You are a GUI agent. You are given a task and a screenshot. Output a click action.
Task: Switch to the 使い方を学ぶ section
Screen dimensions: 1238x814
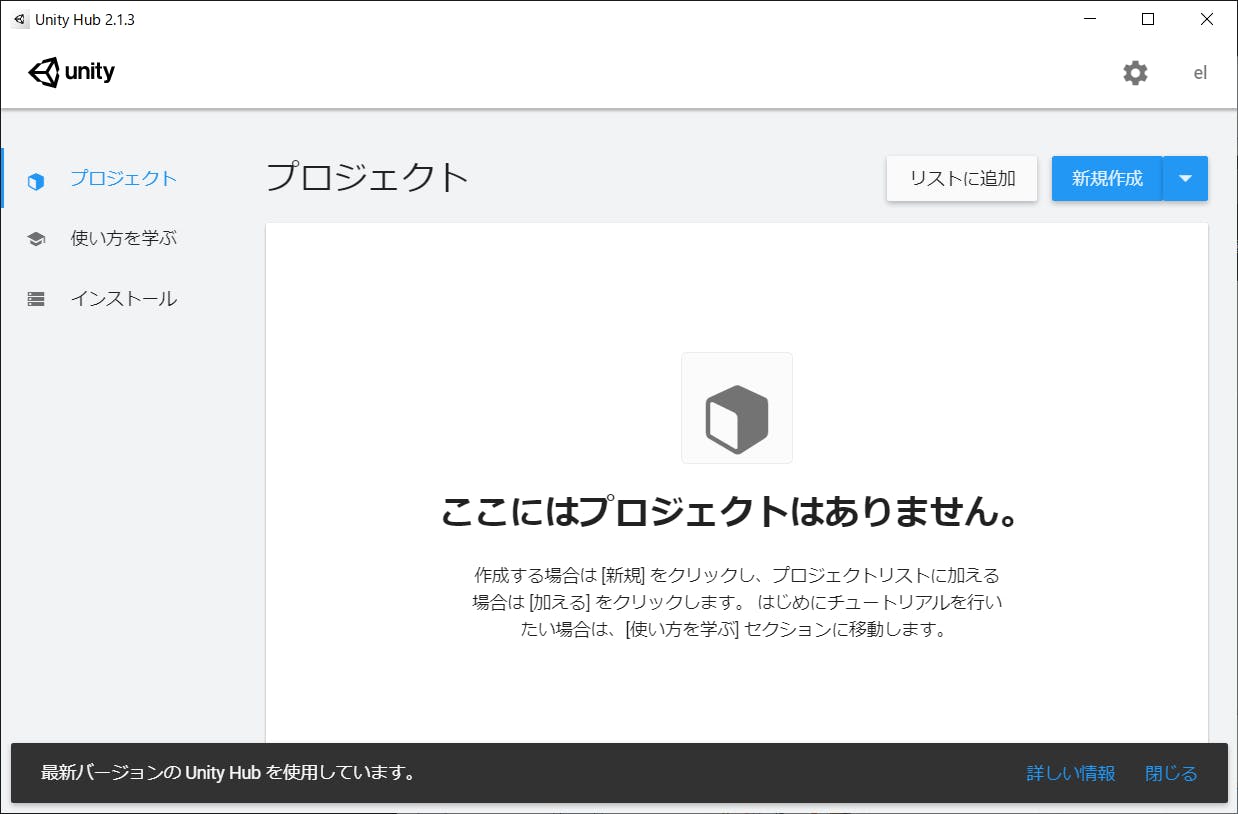(124, 238)
